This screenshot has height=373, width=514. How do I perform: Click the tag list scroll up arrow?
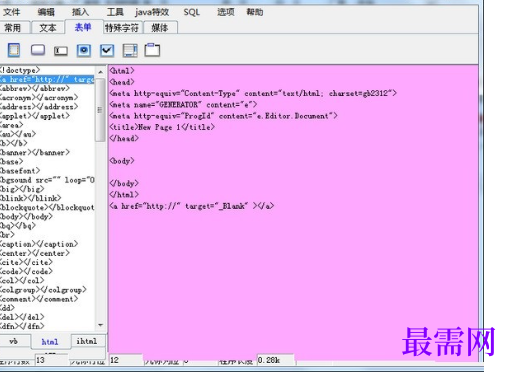pyautogui.click(x=100, y=72)
